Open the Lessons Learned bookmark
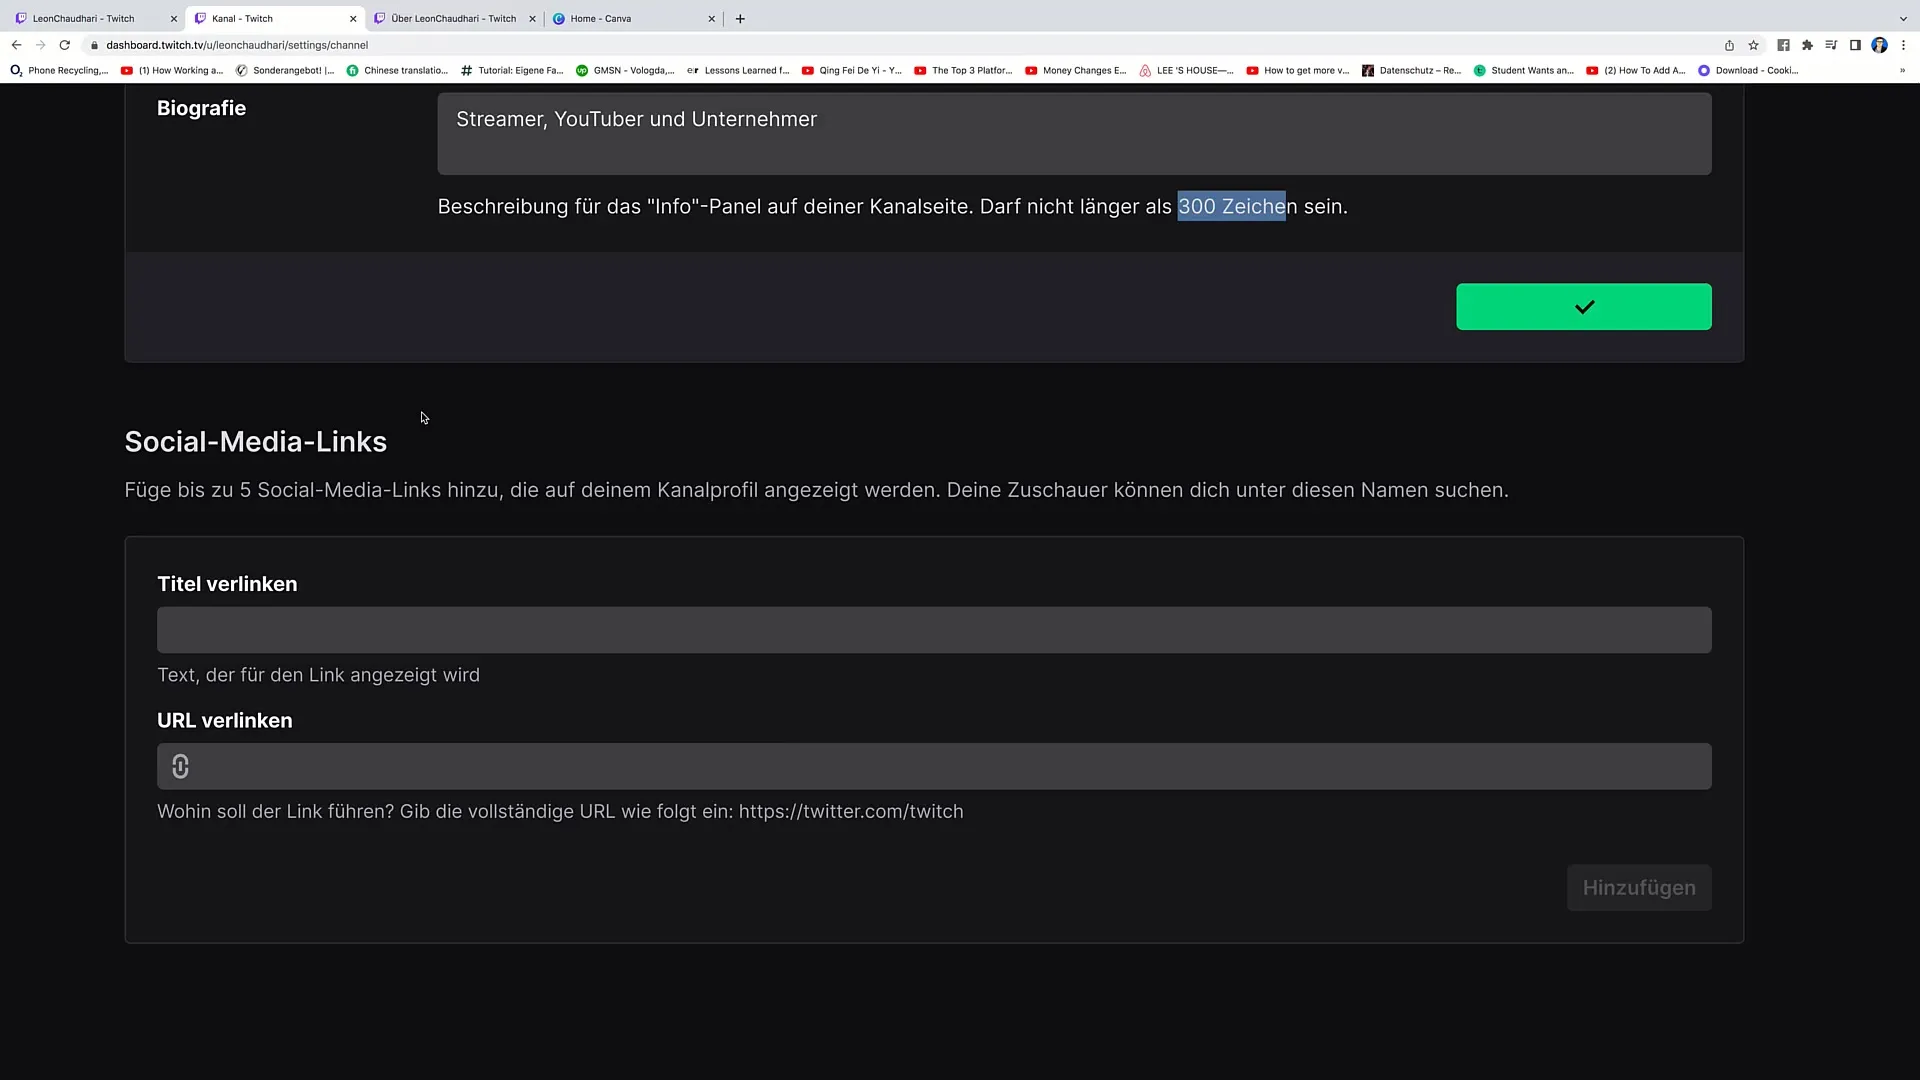The height and width of the screenshot is (1080, 1920). (738, 70)
